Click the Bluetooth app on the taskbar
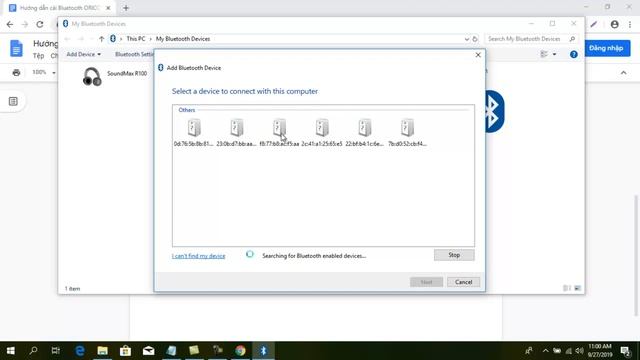 click(x=263, y=351)
